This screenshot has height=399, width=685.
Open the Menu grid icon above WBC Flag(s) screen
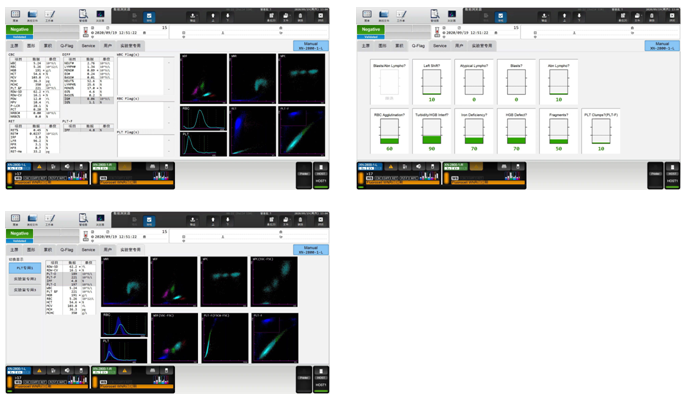[15, 15]
